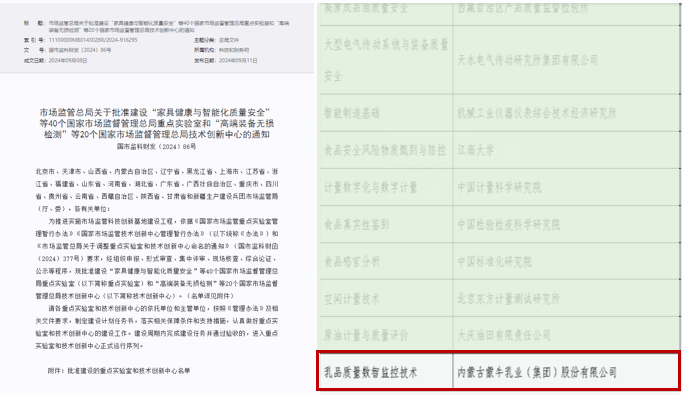The image size is (682, 395).
Task: Click table cell 食品真实性鉴别
Action: [386, 224]
